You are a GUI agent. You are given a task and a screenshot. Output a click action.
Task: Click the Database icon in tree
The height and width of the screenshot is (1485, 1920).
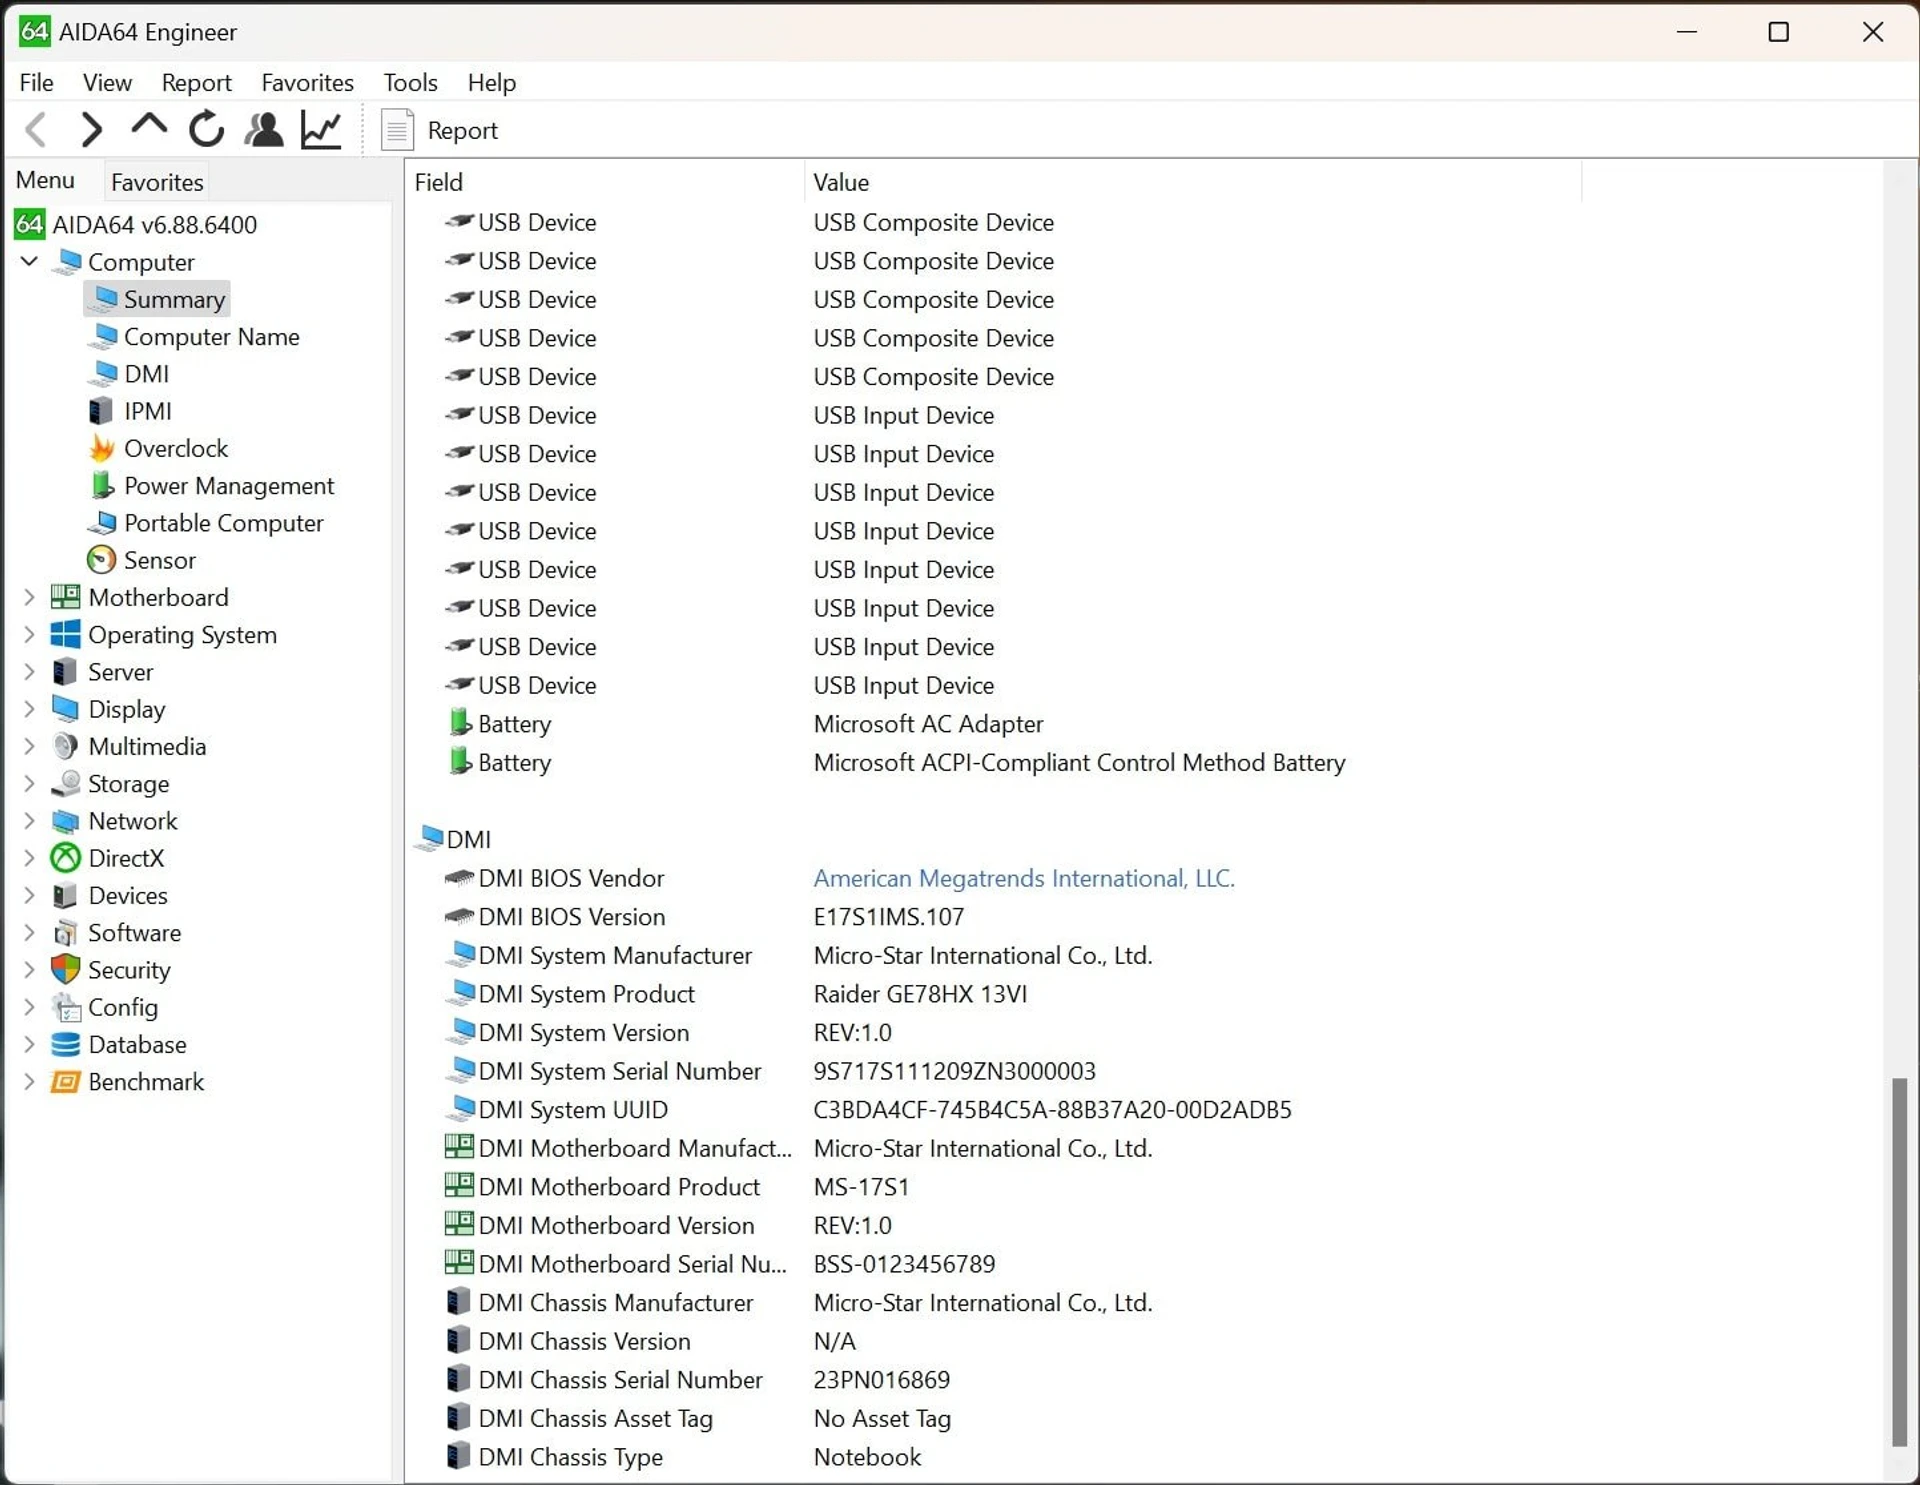click(65, 1044)
